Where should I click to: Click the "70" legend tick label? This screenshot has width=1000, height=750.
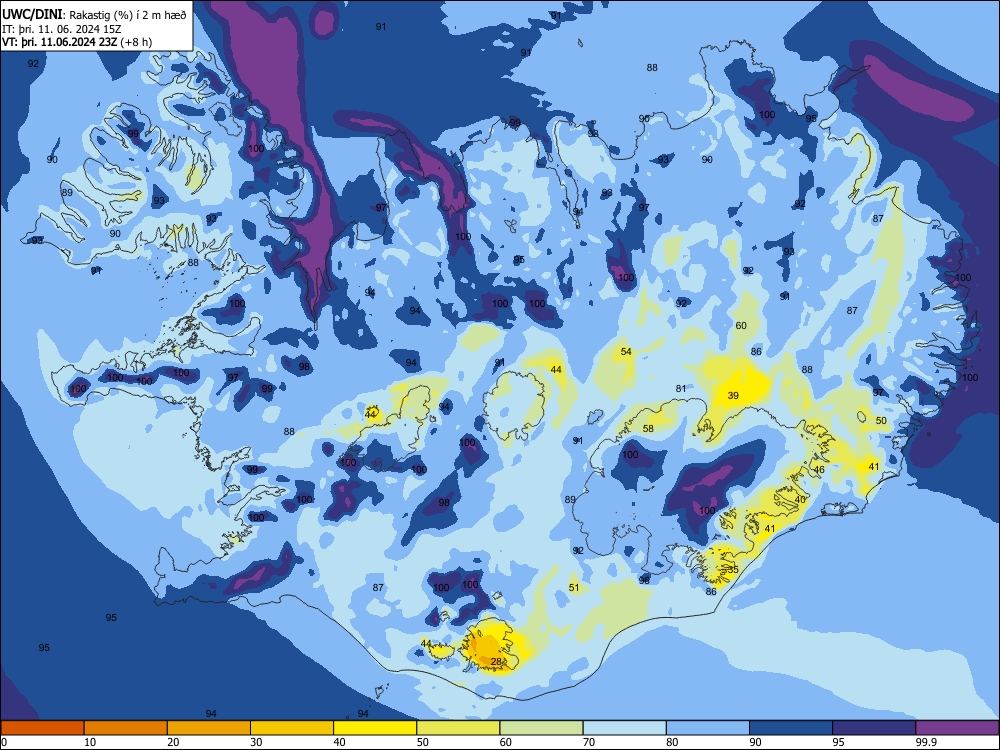coord(589,742)
